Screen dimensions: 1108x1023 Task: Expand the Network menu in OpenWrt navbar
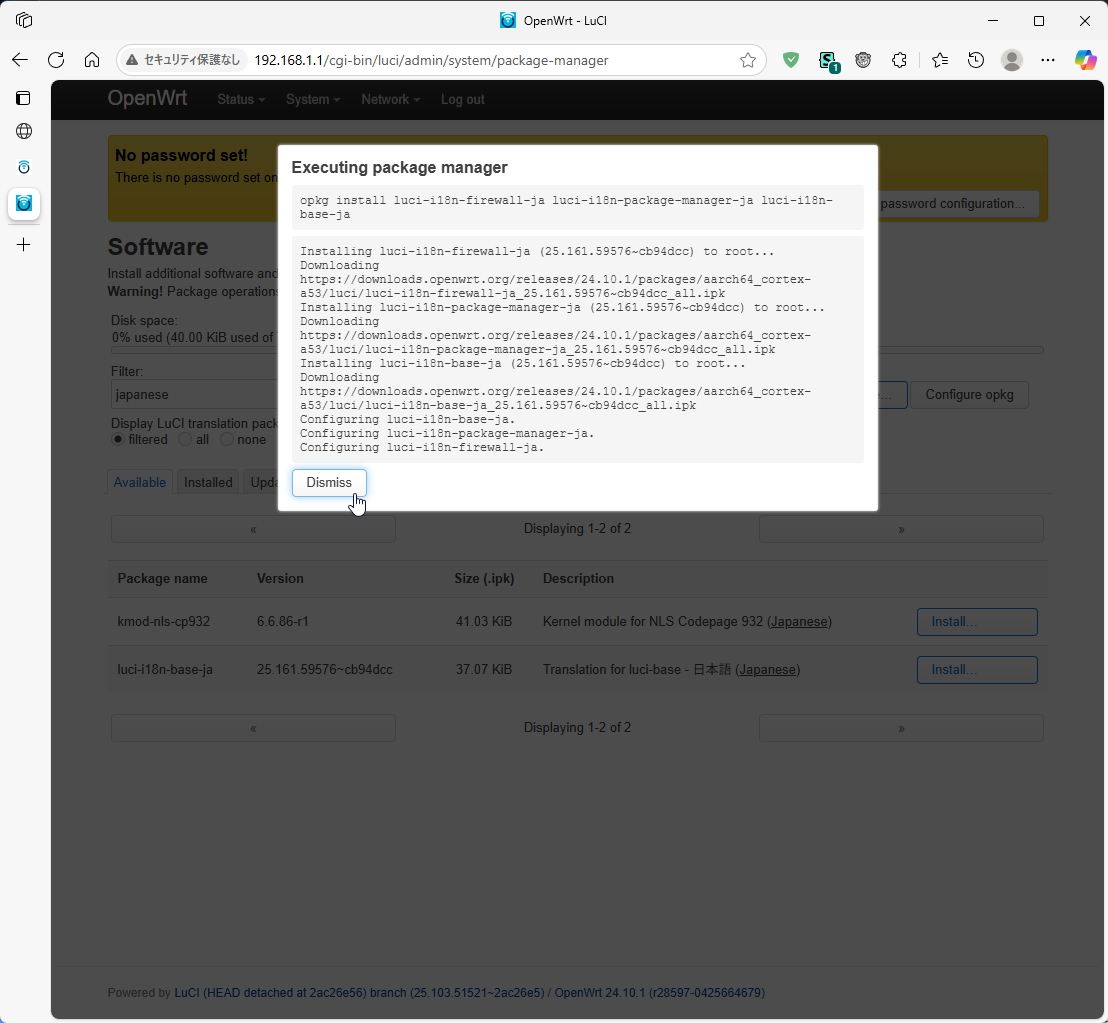tap(391, 100)
